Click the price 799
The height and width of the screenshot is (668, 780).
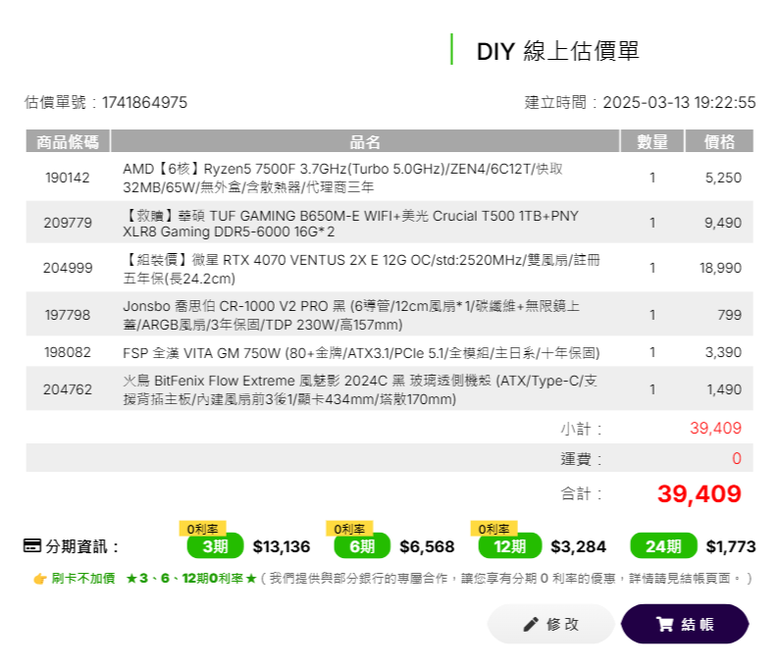click(729, 315)
